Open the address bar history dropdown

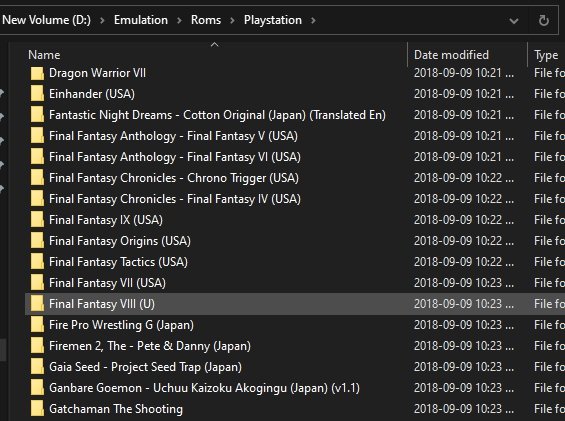point(514,21)
